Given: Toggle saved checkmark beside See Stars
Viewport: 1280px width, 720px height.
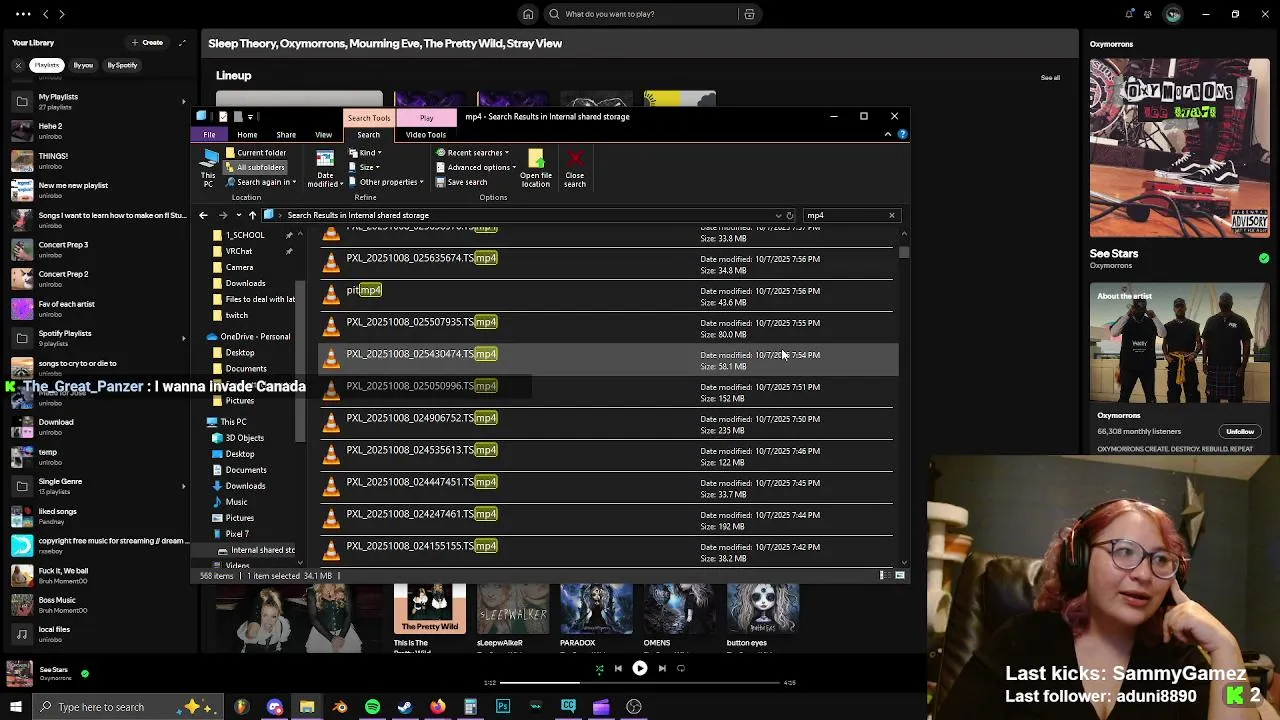Looking at the screenshot, I should tap(1264, 258).
